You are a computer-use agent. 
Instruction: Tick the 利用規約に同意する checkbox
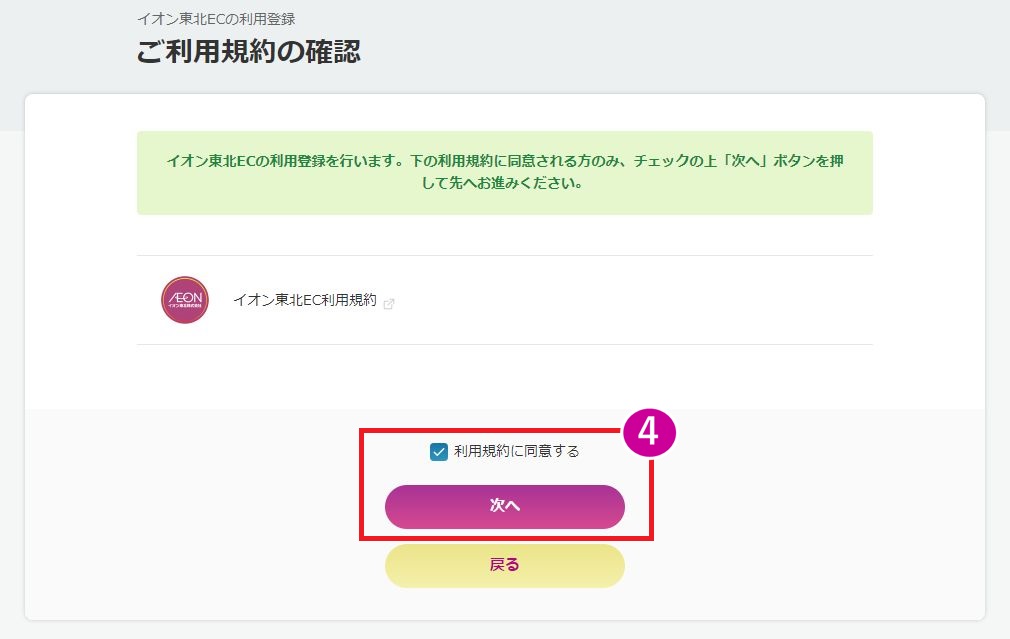[439, 452]
